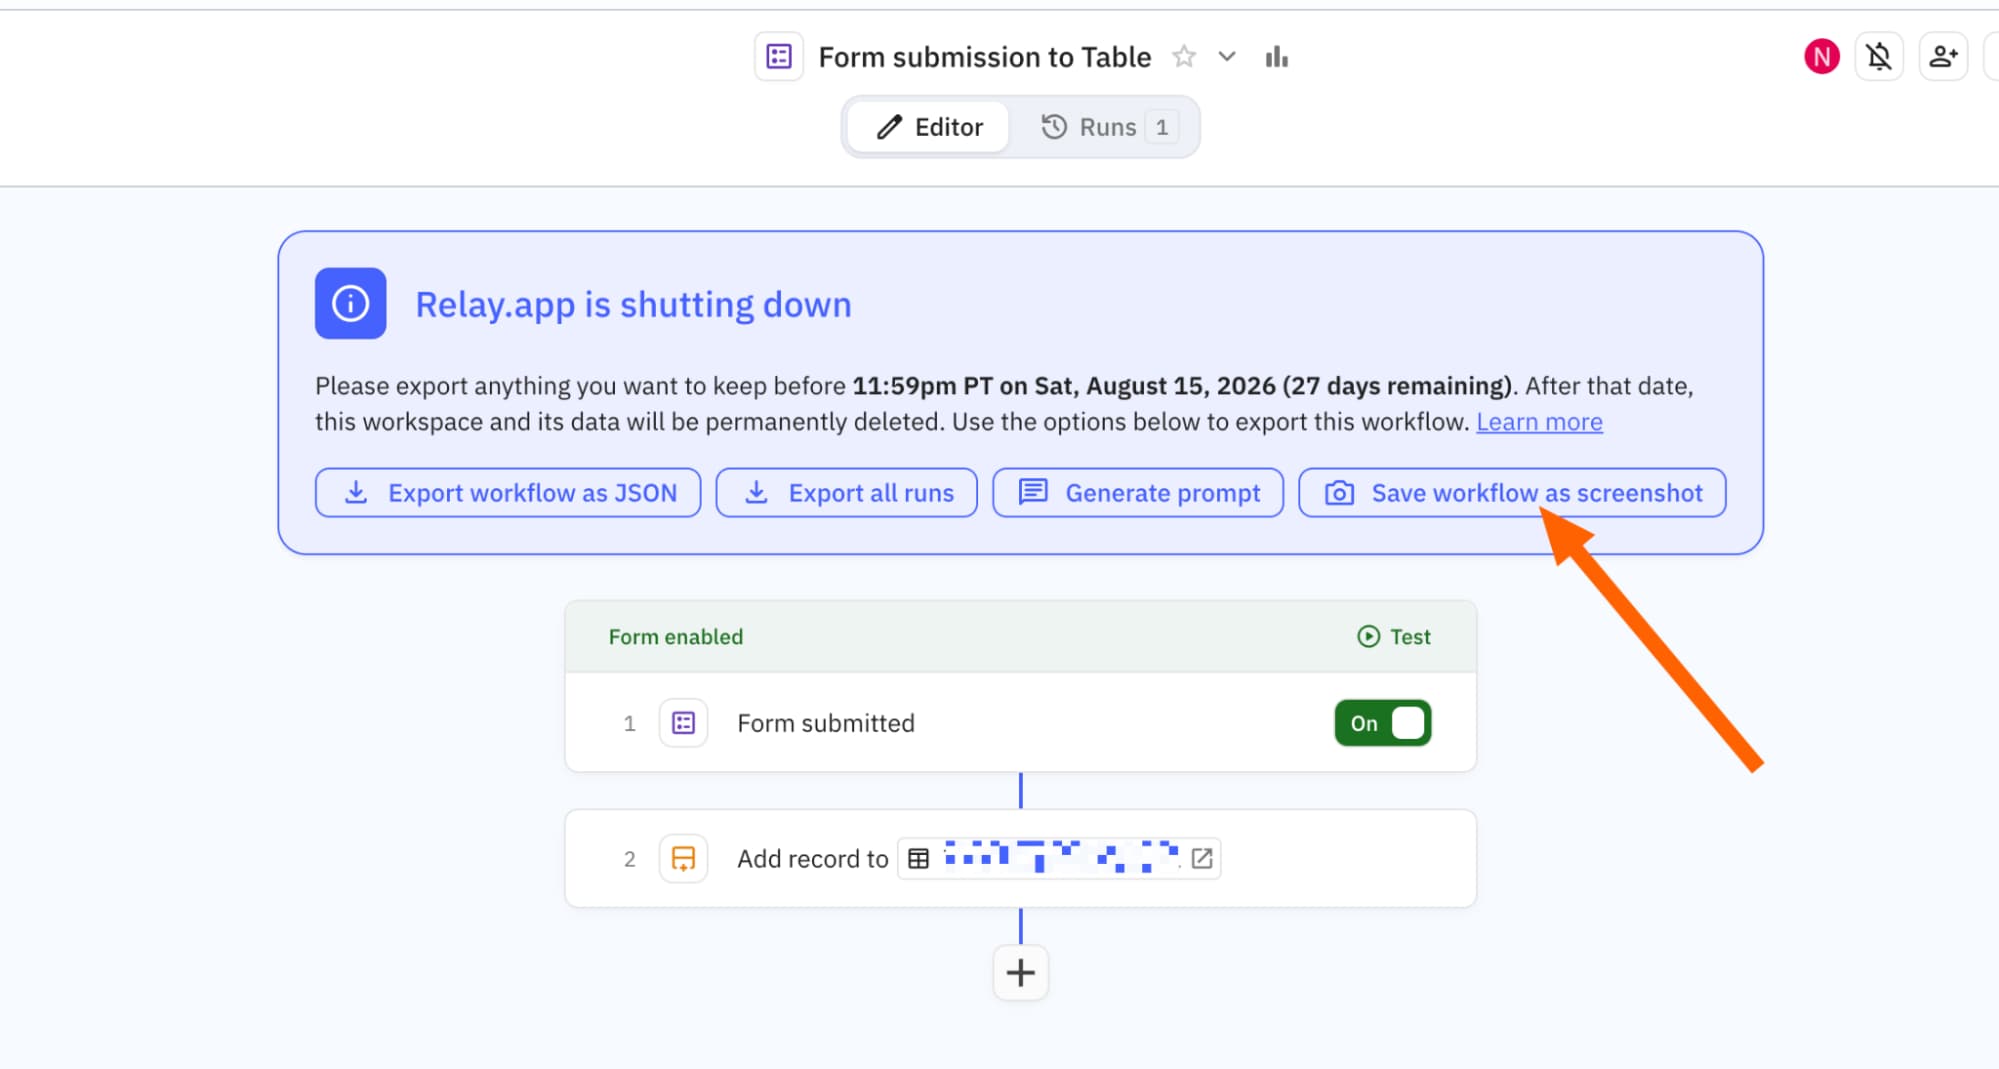Image resolution: width=1999 pixels, height=1069 pixels.
Task: Open the N user avatar
Action: pos(1822,56)
